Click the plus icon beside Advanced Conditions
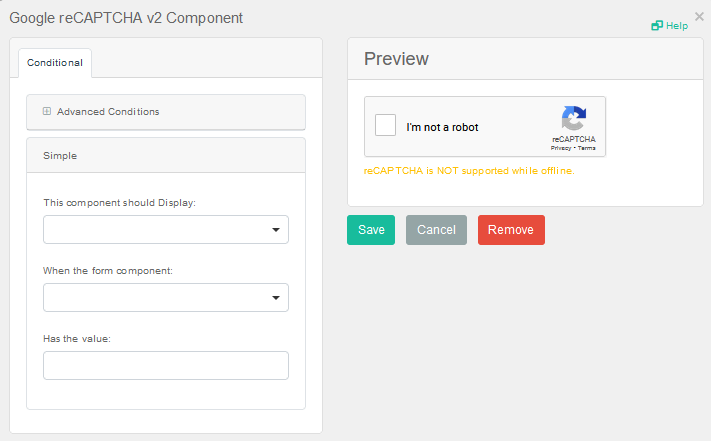 click(x=47, y=111)
